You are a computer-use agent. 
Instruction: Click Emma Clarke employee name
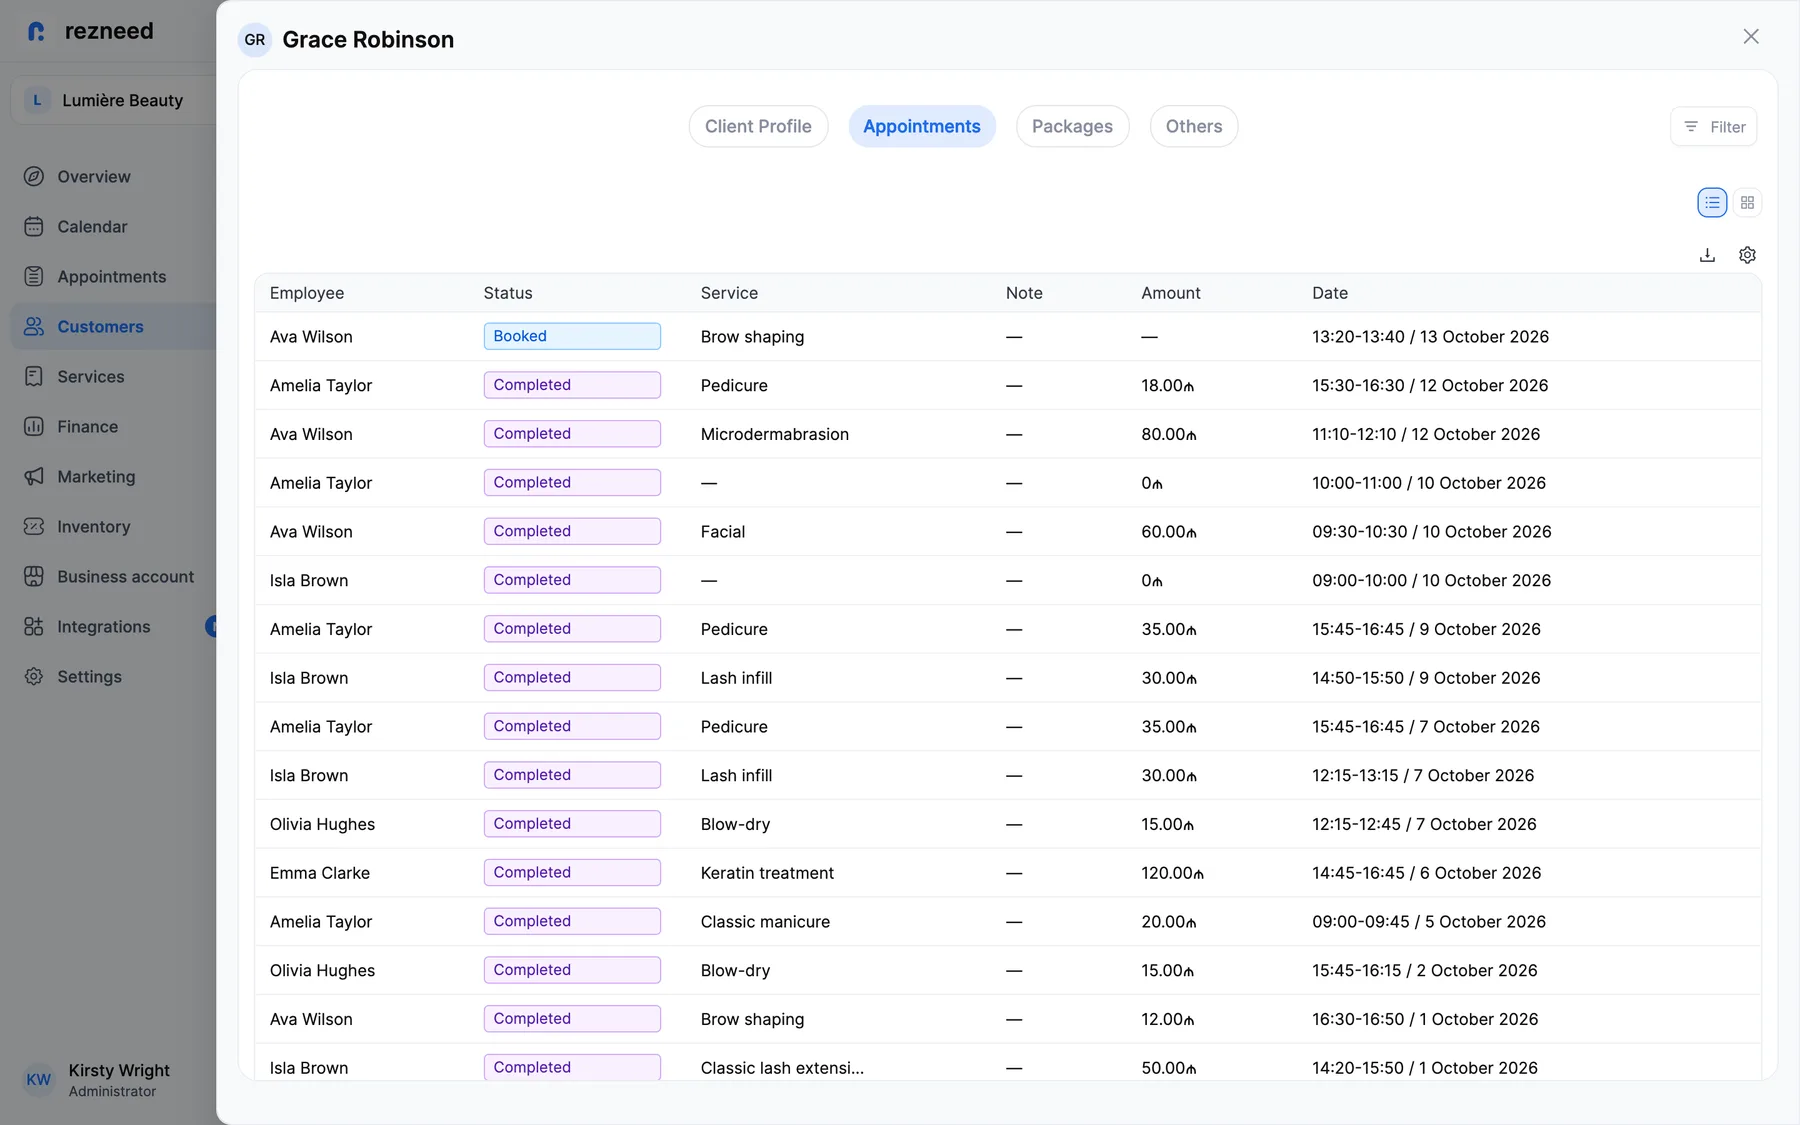tap(320, 873)
